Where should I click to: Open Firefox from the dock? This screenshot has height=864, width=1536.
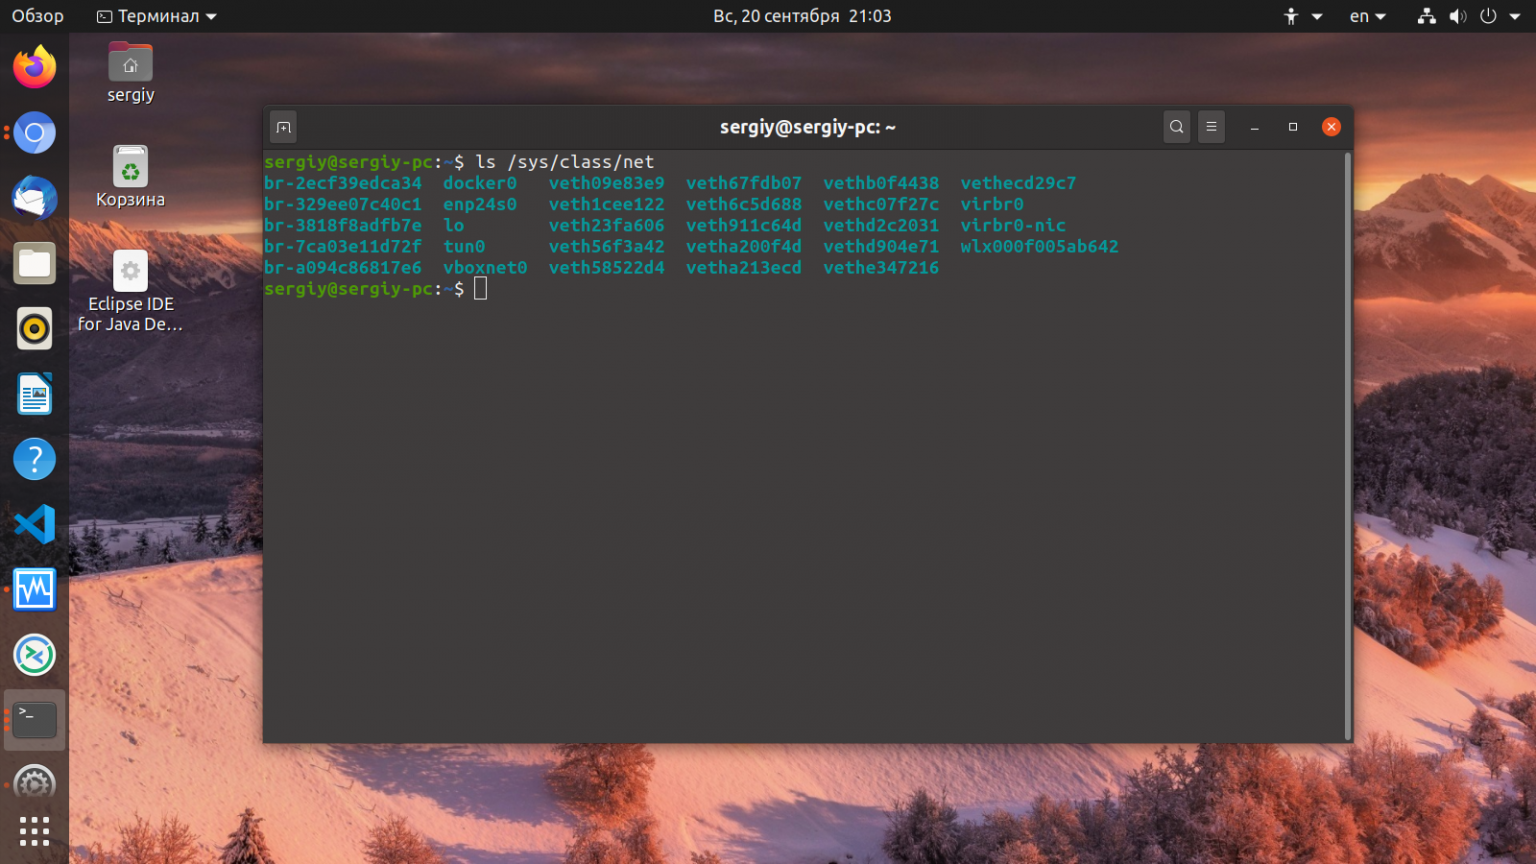point(35,66)
